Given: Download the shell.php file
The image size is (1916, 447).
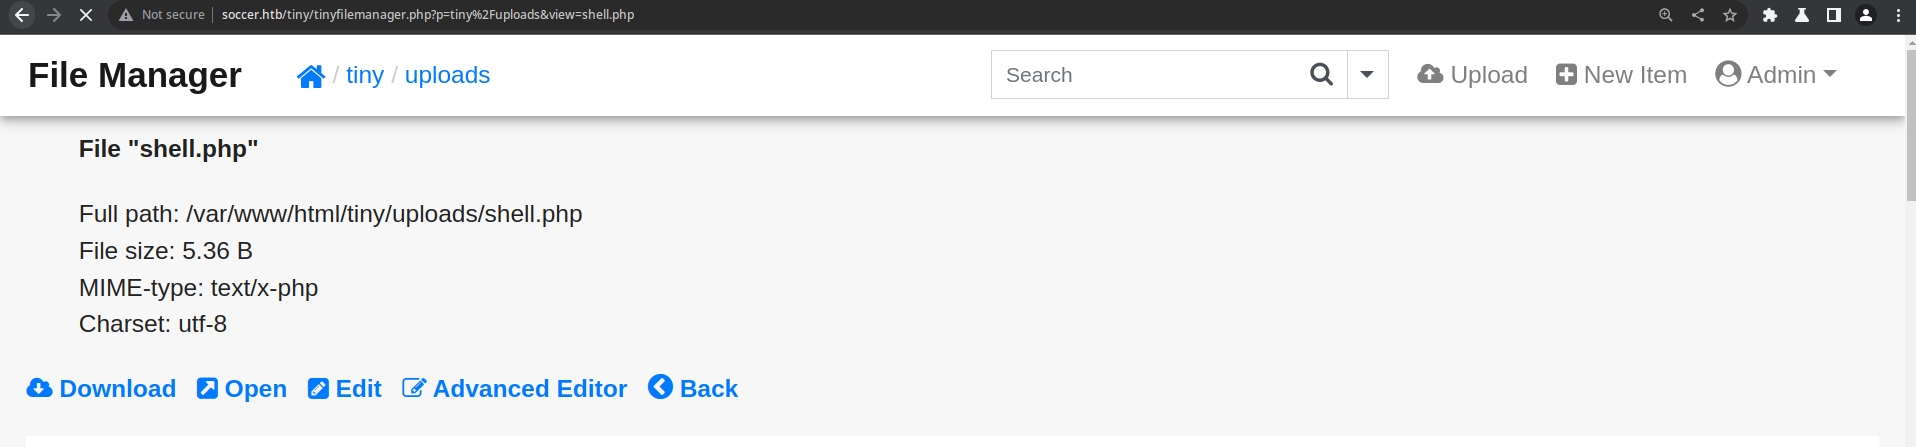Looking at the screenshot, I should click(101, 388).
